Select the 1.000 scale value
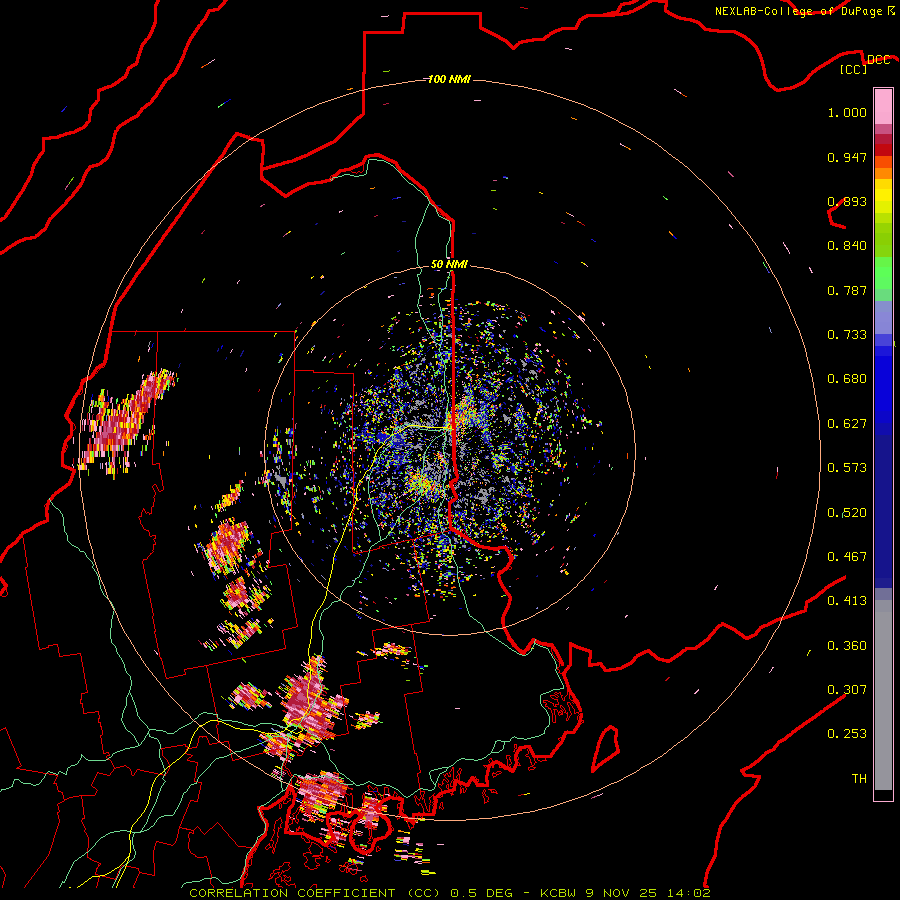 pos(847,112)
